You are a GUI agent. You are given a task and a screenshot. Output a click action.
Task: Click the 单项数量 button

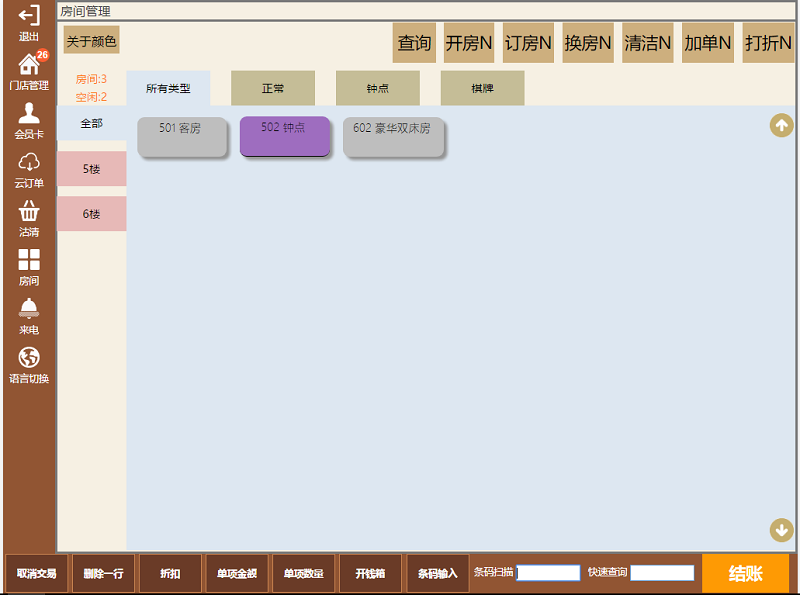(304, 574)
